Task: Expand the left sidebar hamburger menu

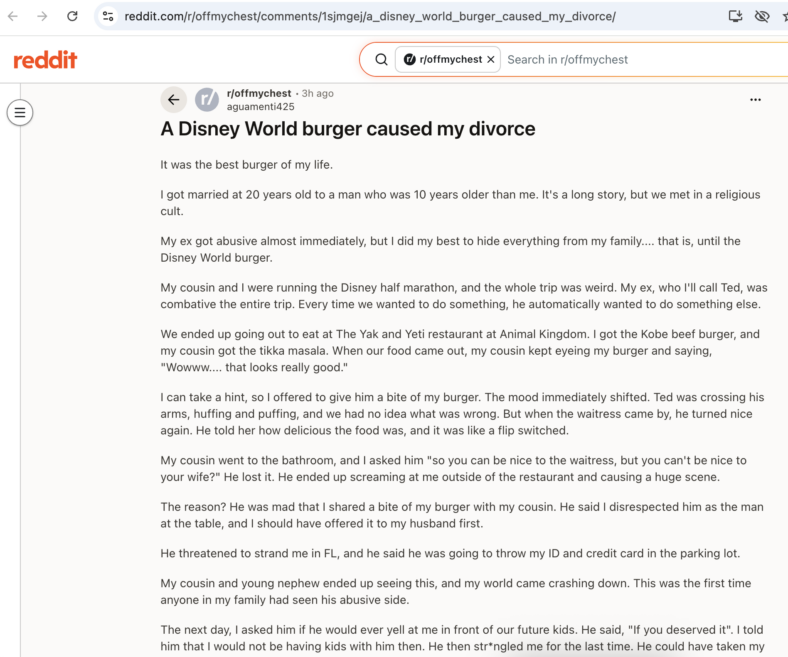Action: tap(20, 113)
